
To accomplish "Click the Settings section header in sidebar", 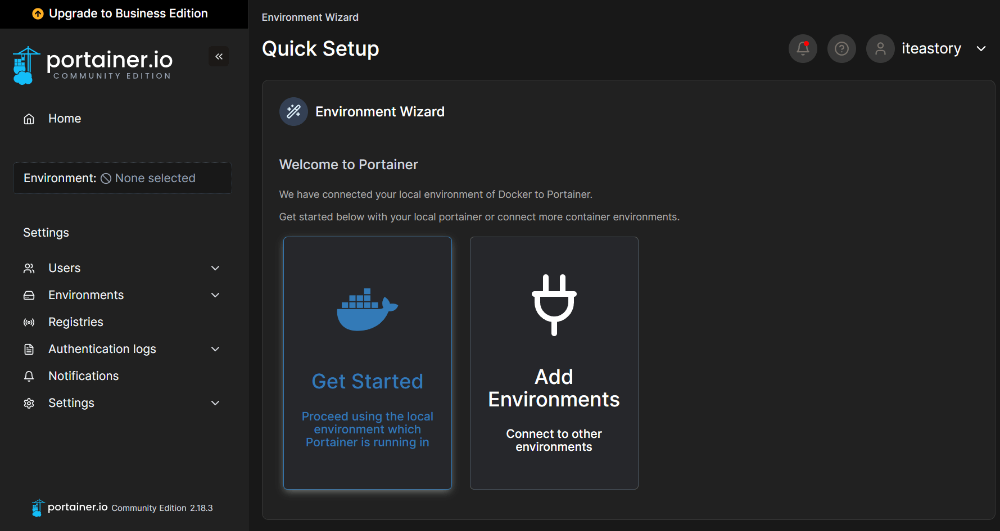I will 46,233.
